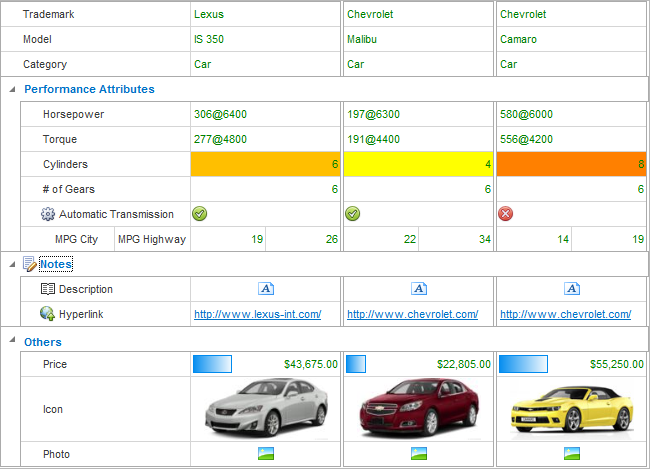
Task: Click the 306@6400 horsepower value
Action: point(220,114)
